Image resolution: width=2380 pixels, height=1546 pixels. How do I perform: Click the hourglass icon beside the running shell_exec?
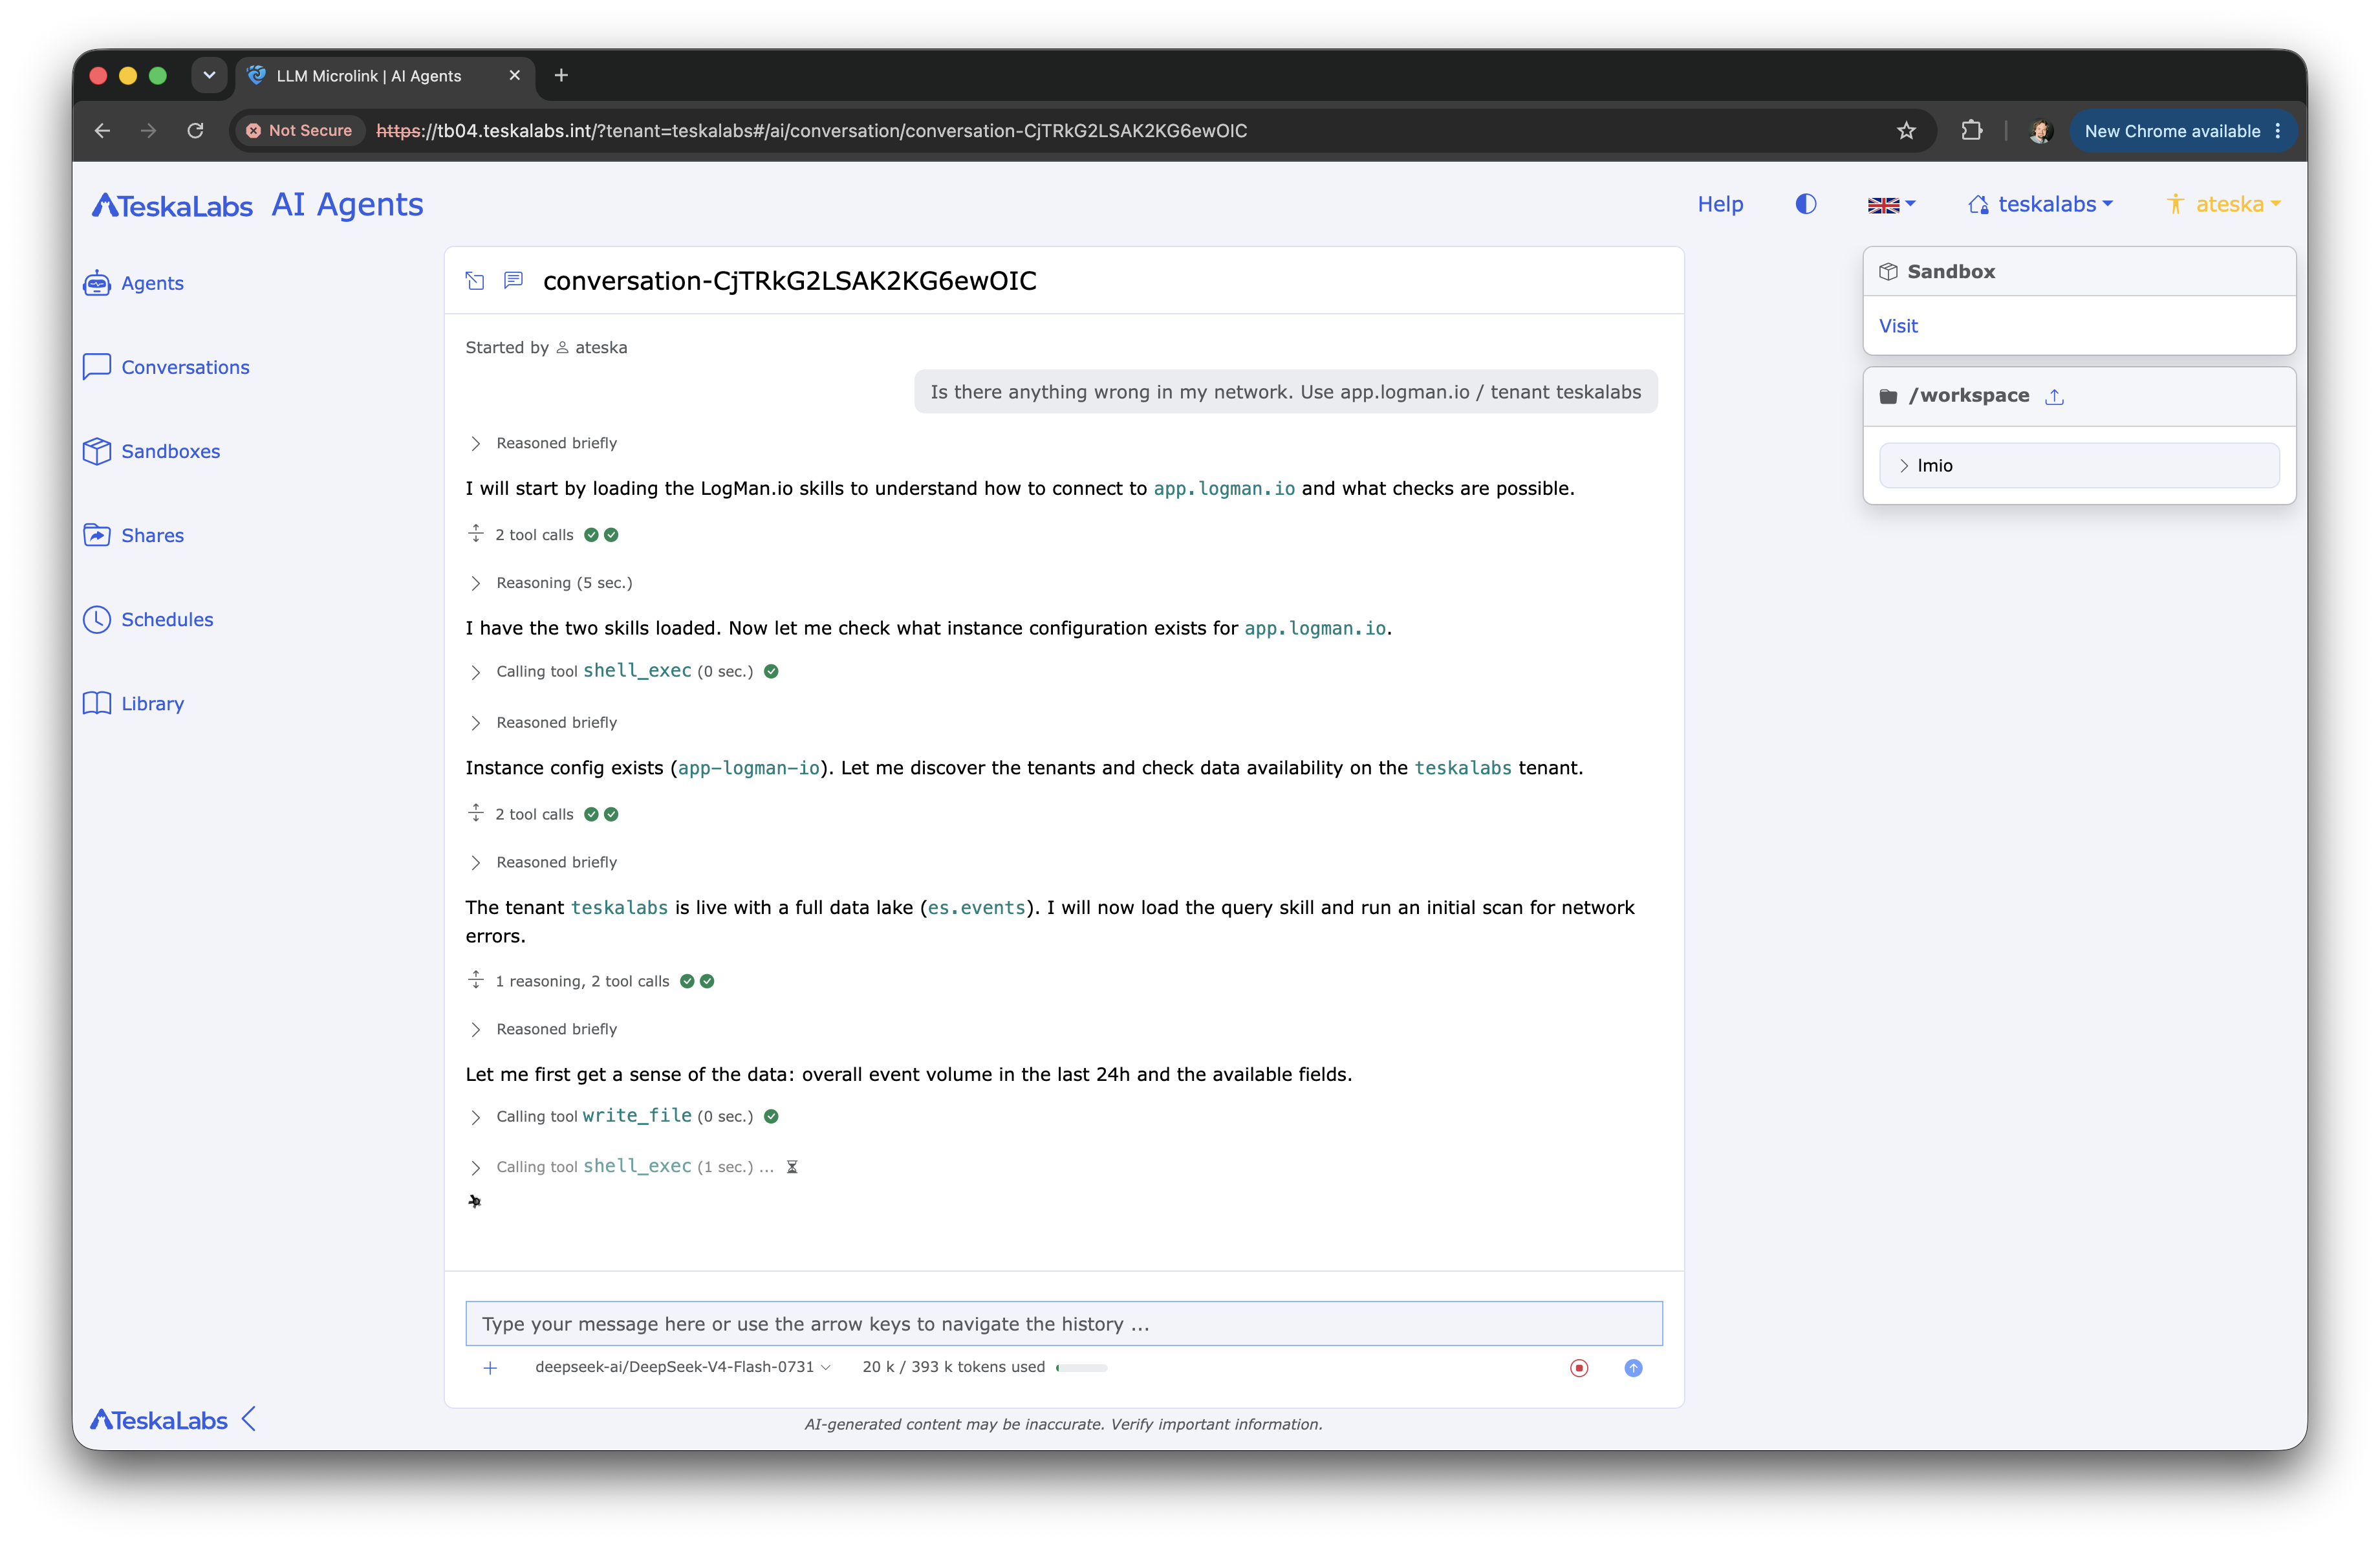point(792,1167)
